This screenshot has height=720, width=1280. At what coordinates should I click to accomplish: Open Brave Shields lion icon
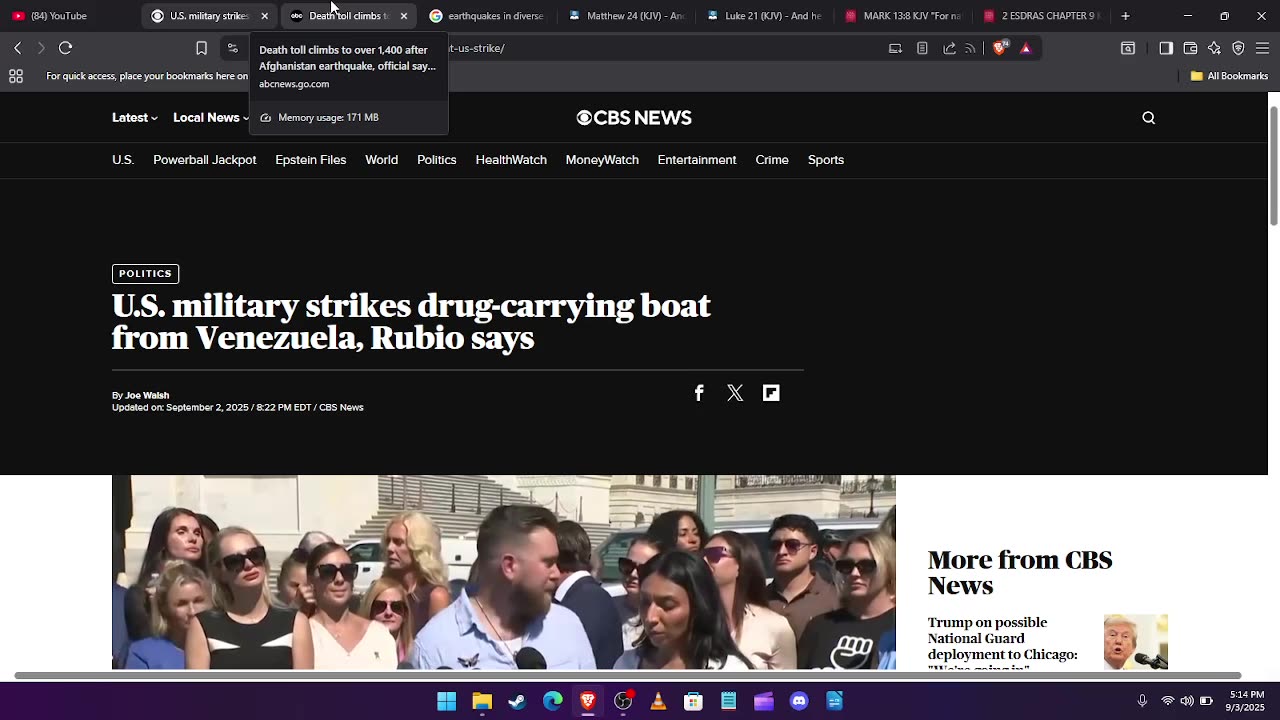999,48
